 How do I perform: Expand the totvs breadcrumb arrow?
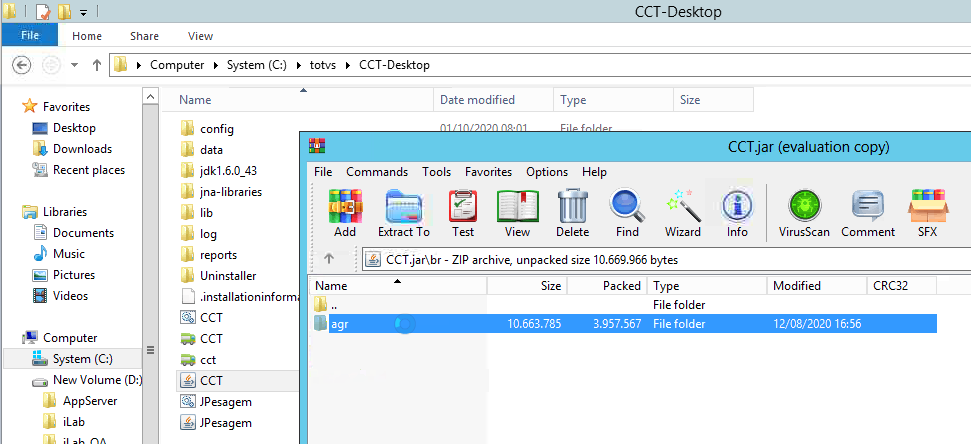[x=348, y=65]
